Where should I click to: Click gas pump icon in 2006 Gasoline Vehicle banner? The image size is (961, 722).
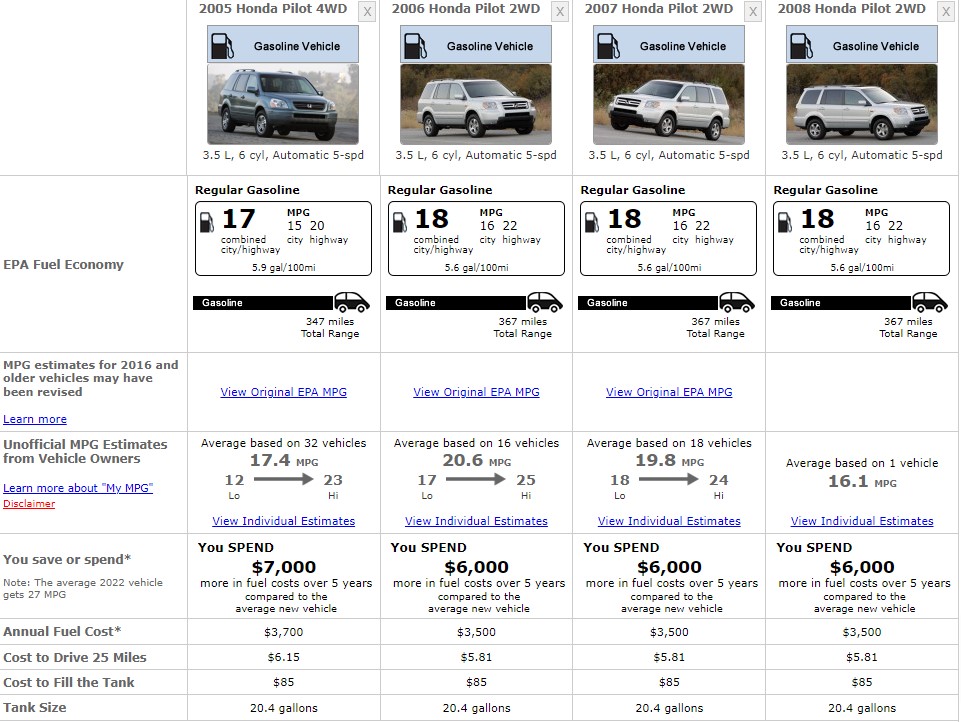click(x=416, y=46)
